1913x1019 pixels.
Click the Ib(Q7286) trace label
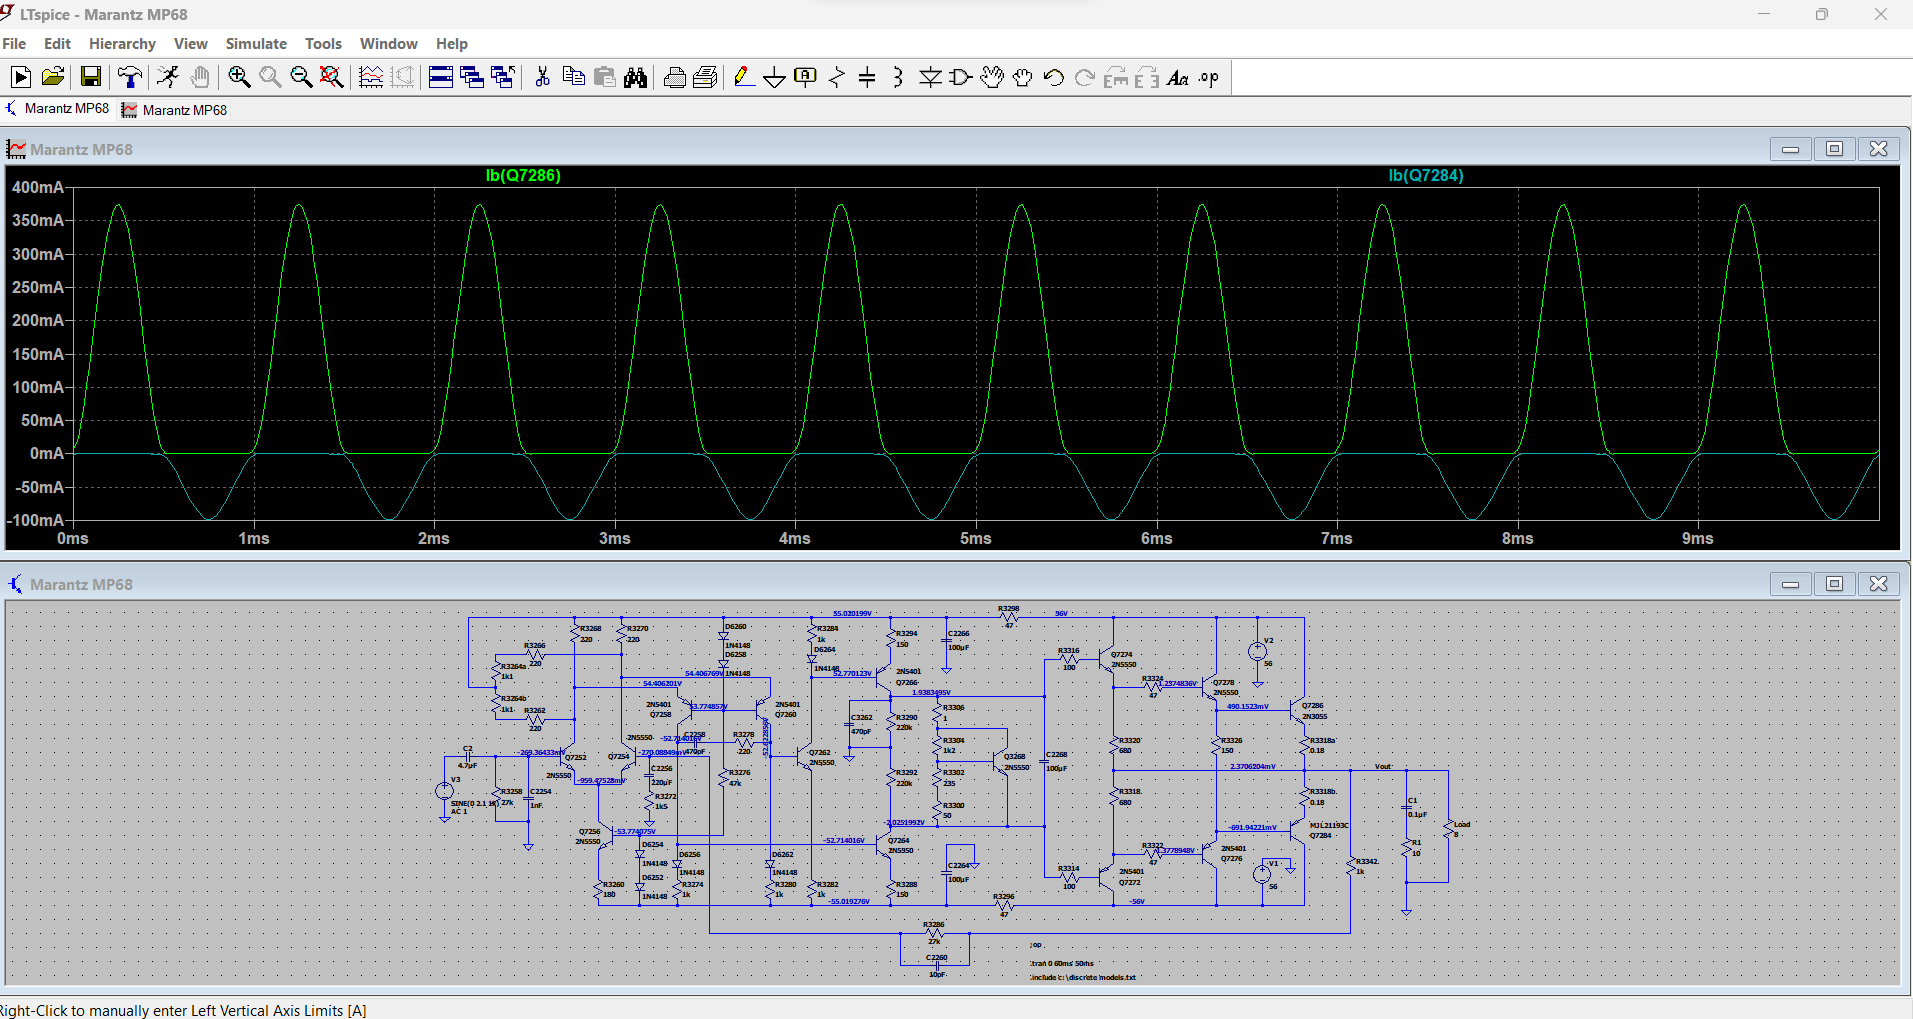click(523, 176)
